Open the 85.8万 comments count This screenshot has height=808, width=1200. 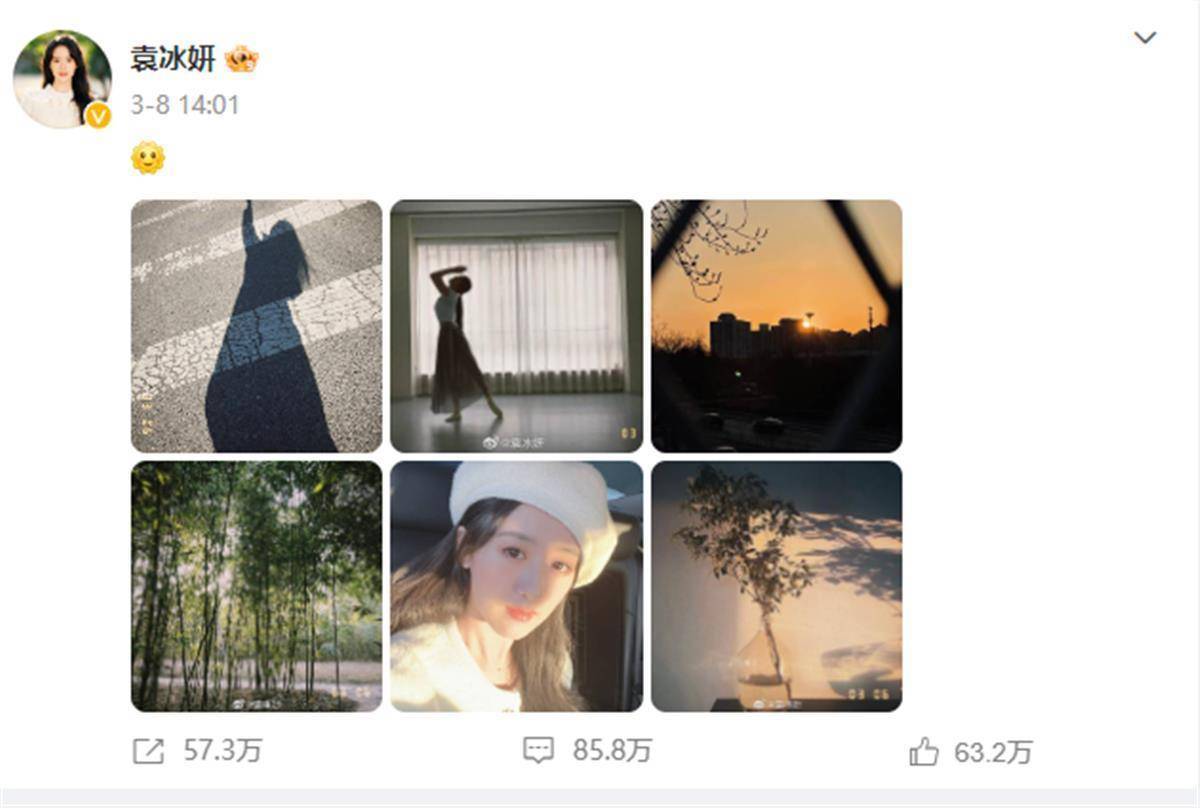tap(612, 751)
